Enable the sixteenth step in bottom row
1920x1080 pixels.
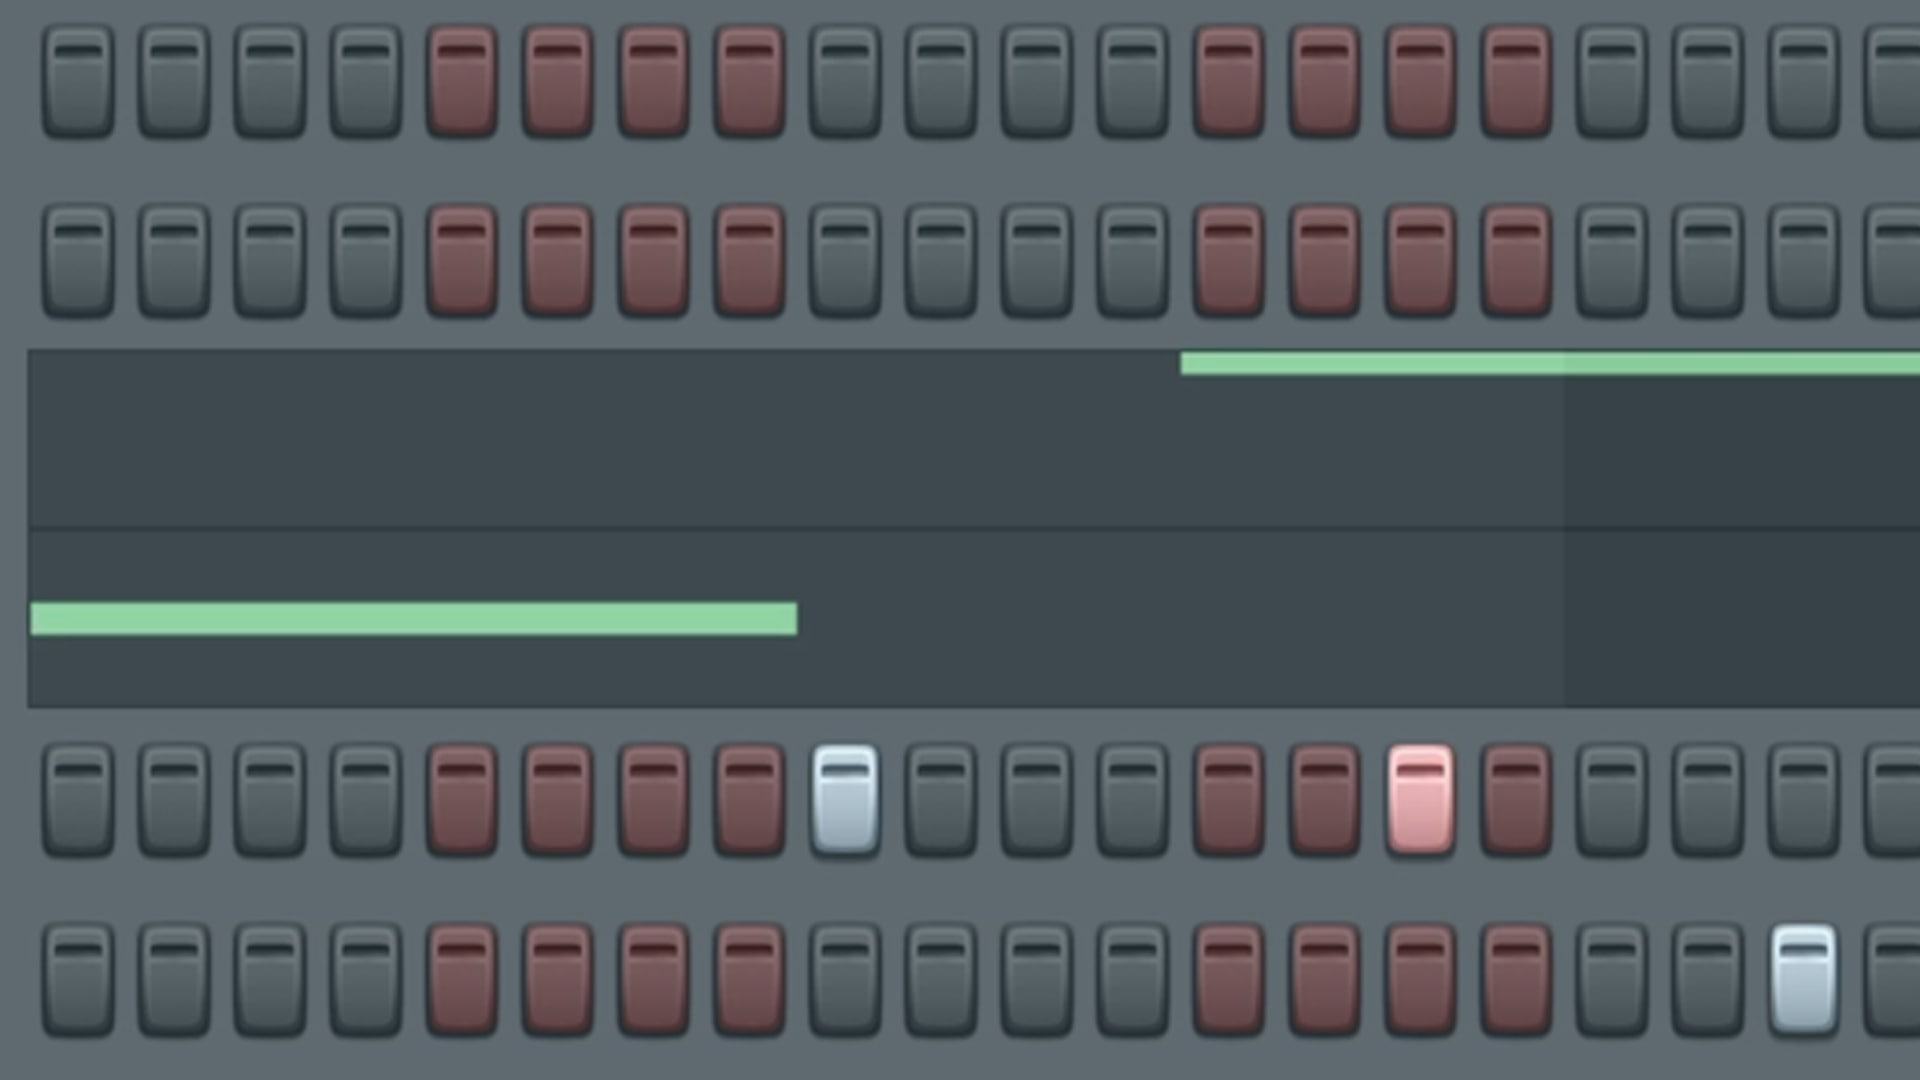(x=1516, y=980)
